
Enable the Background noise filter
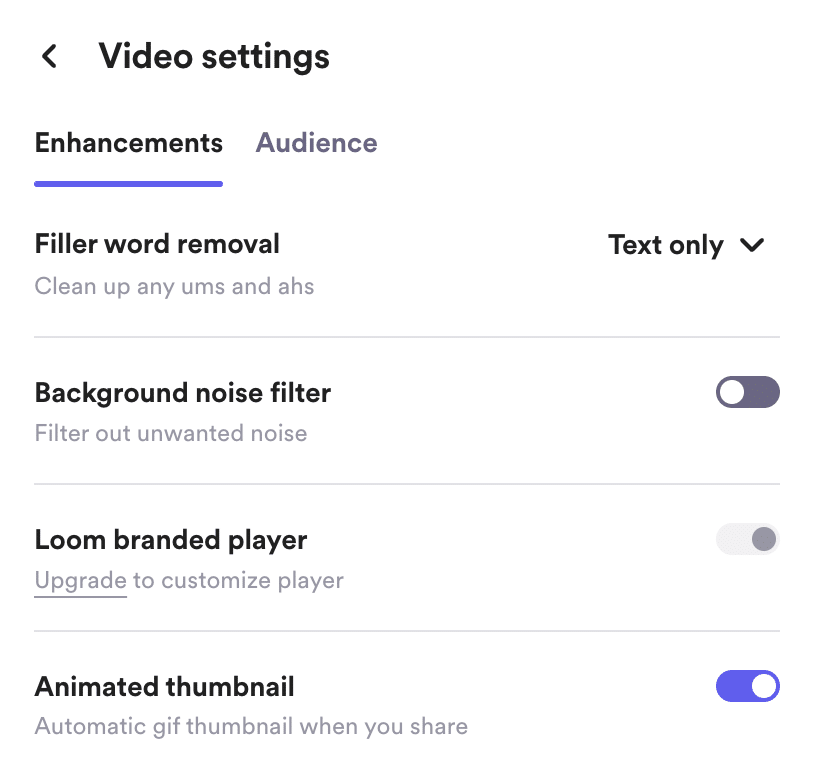pyautogui.click(x=748, y=392)
